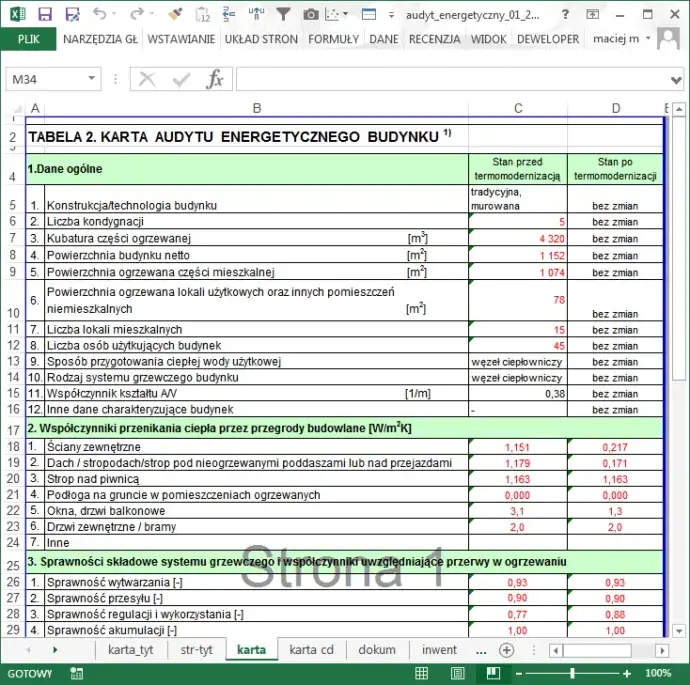Click the Insert Function fx icon
The width and height of the screenshot is (690, 685).
tap(214, 80)
